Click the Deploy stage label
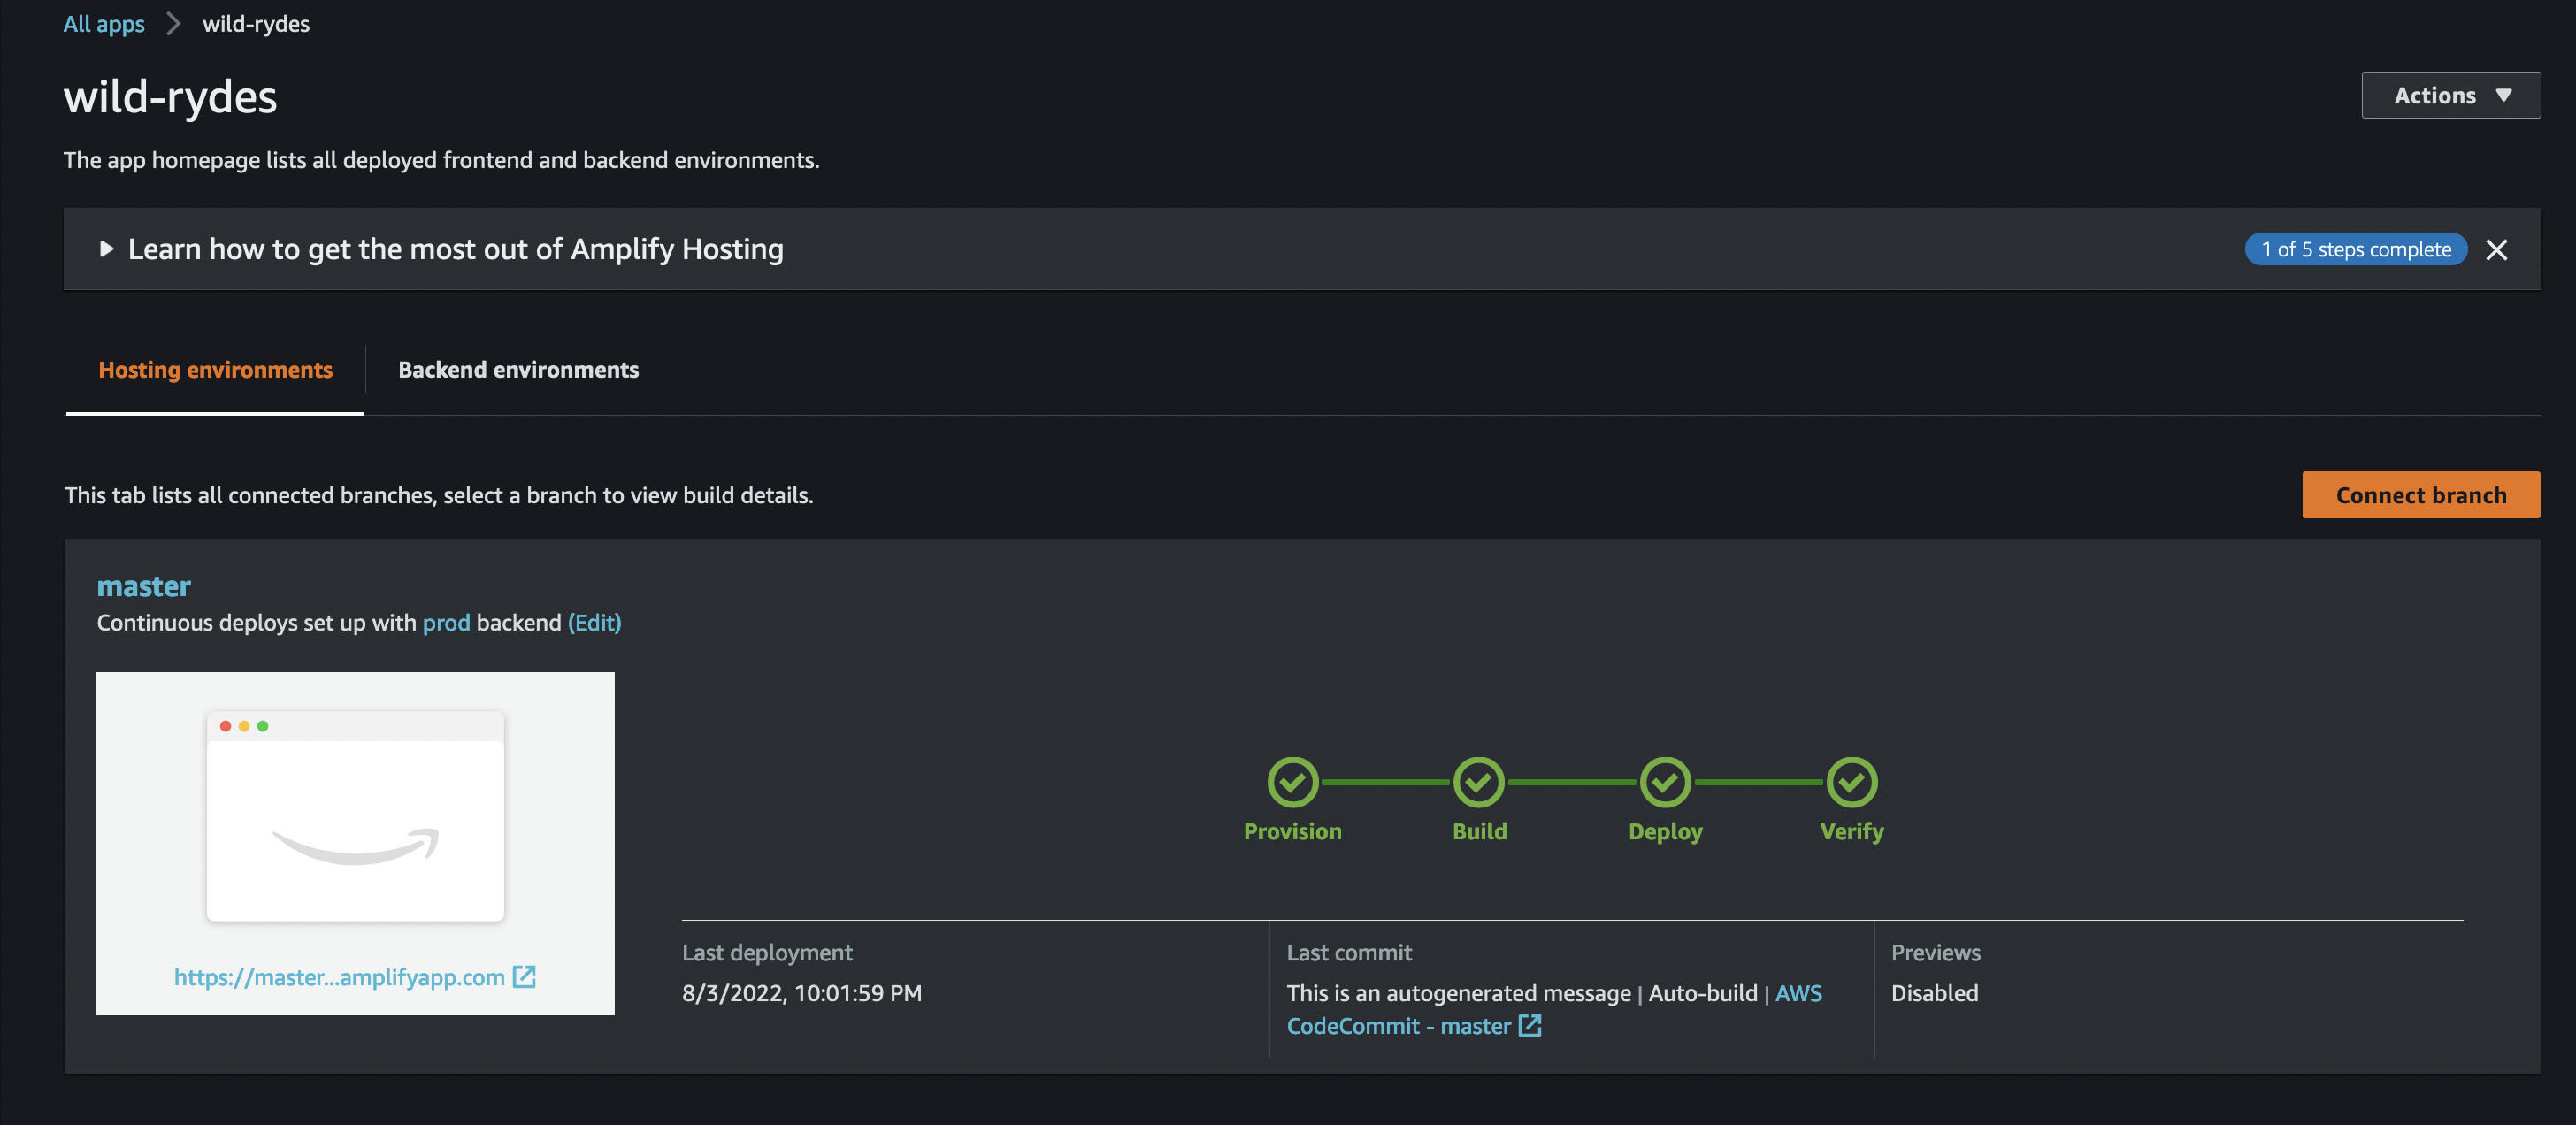Screen dimensions: 2576x1125 [1665, 832]
